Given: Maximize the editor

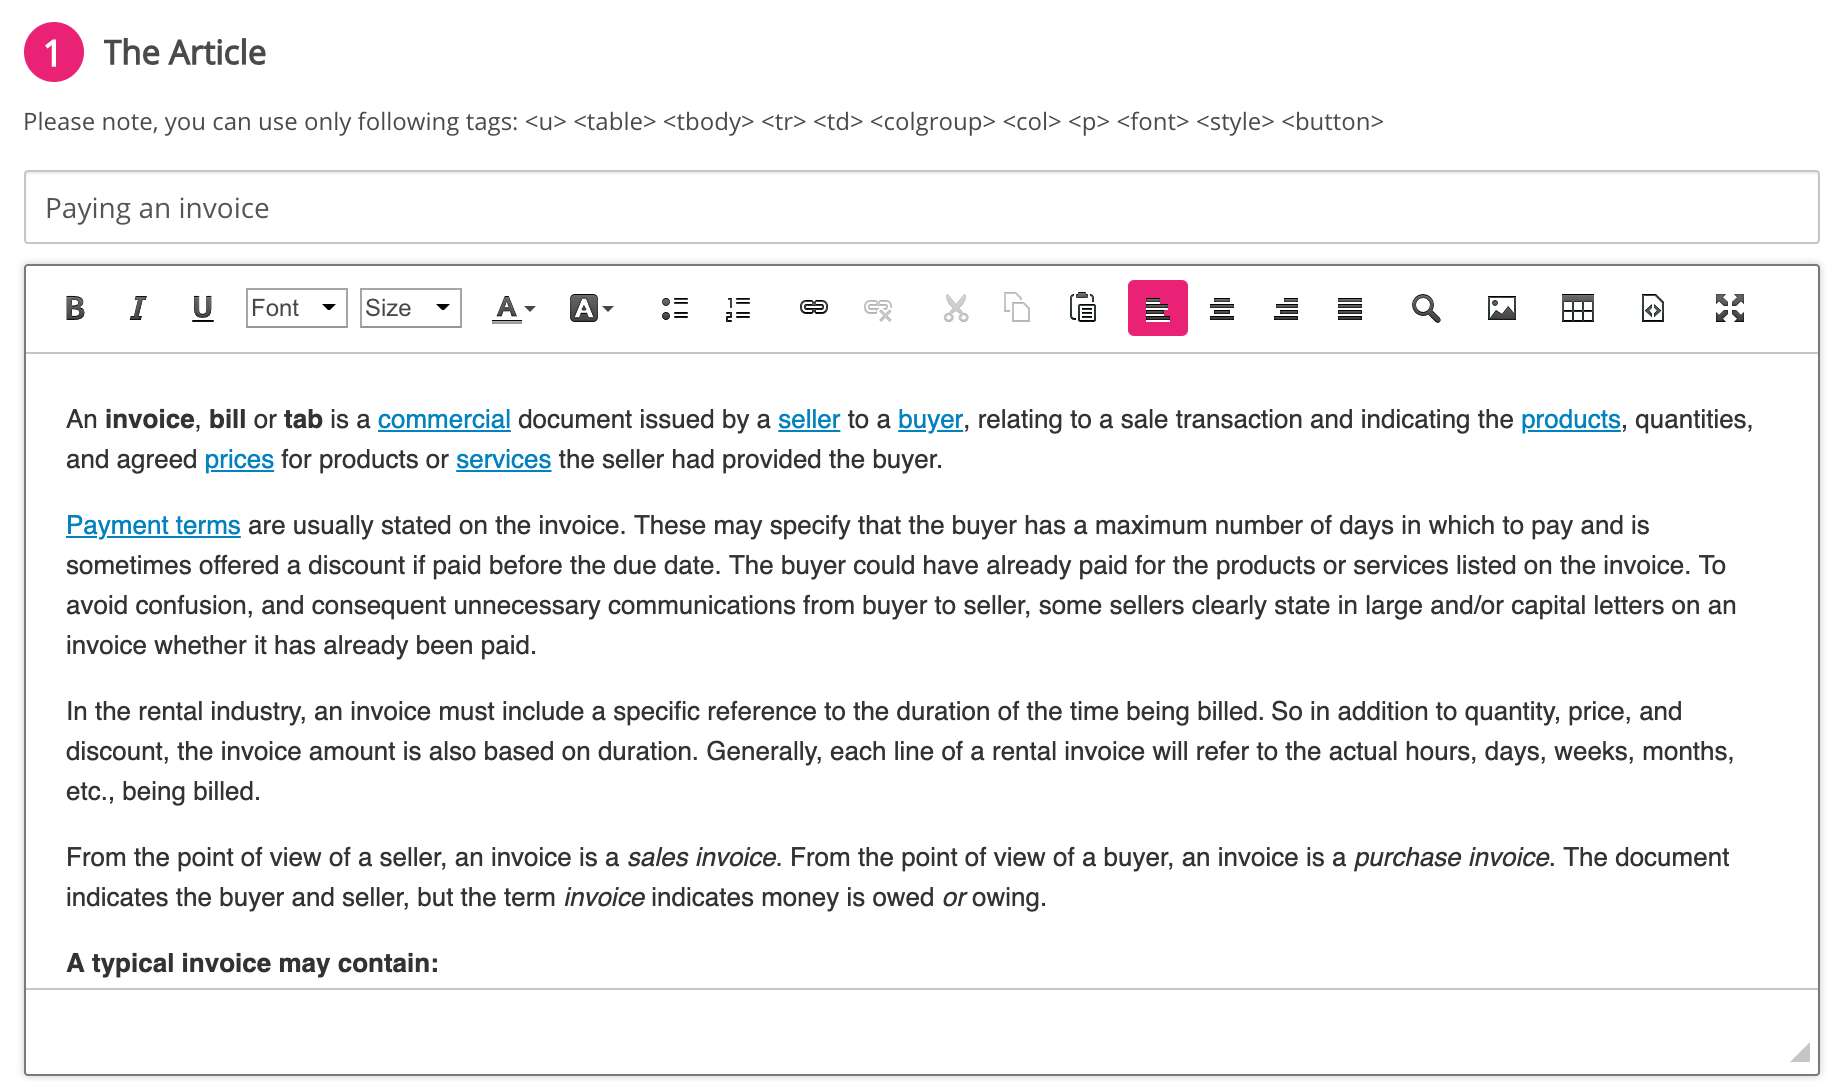Looking at the screenshot, I should click(x=1728, y=308).
